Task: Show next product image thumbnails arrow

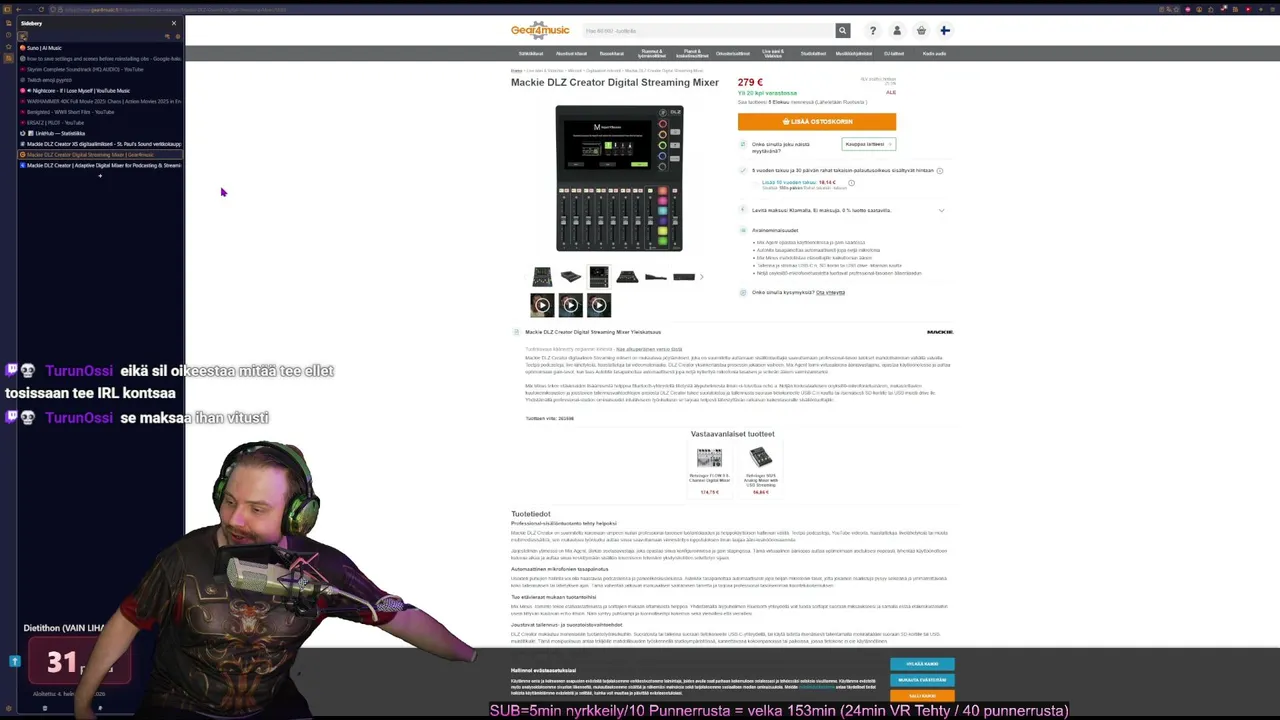Action: [701, 277]
